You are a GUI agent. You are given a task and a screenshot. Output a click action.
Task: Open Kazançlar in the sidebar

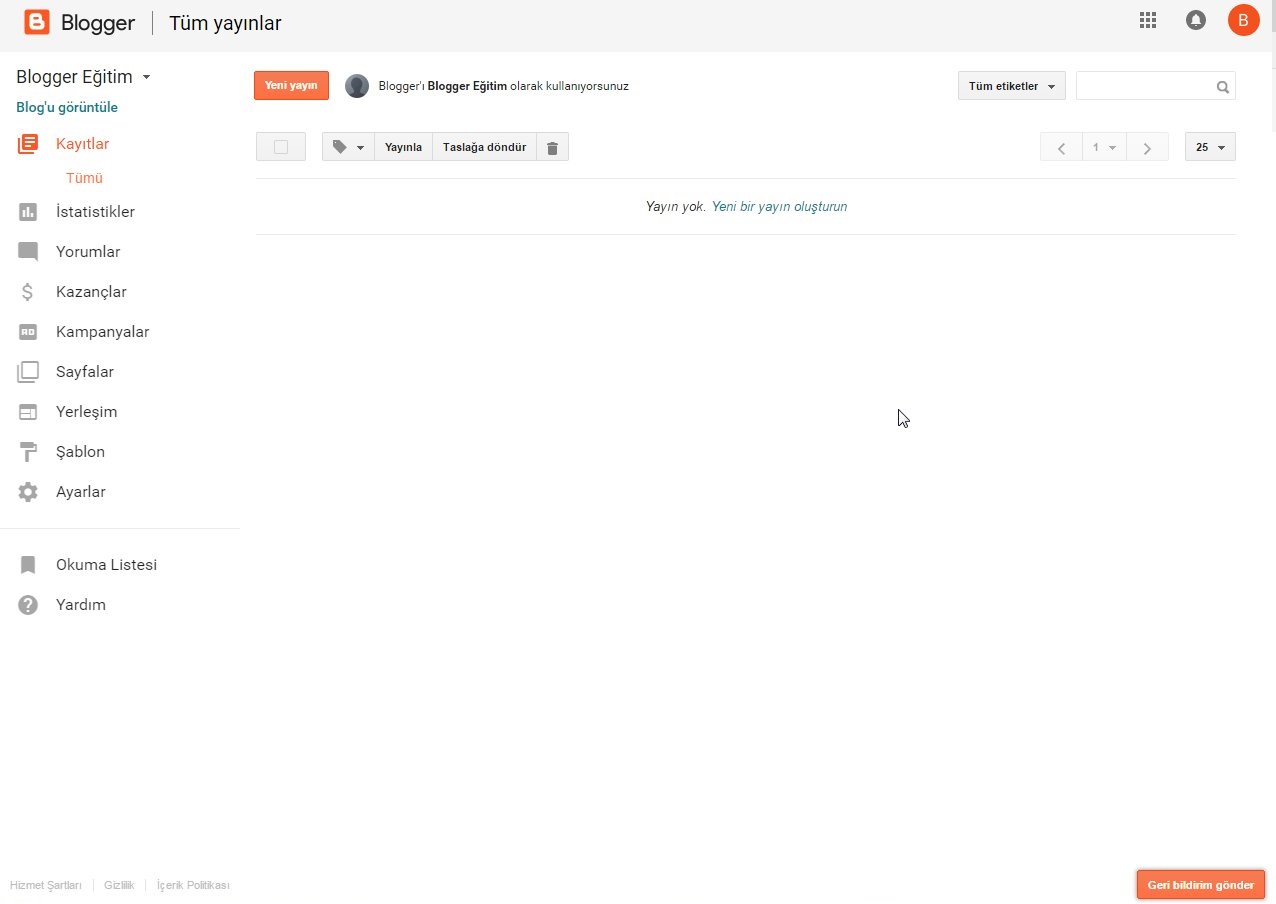click(x=91, y=292)
